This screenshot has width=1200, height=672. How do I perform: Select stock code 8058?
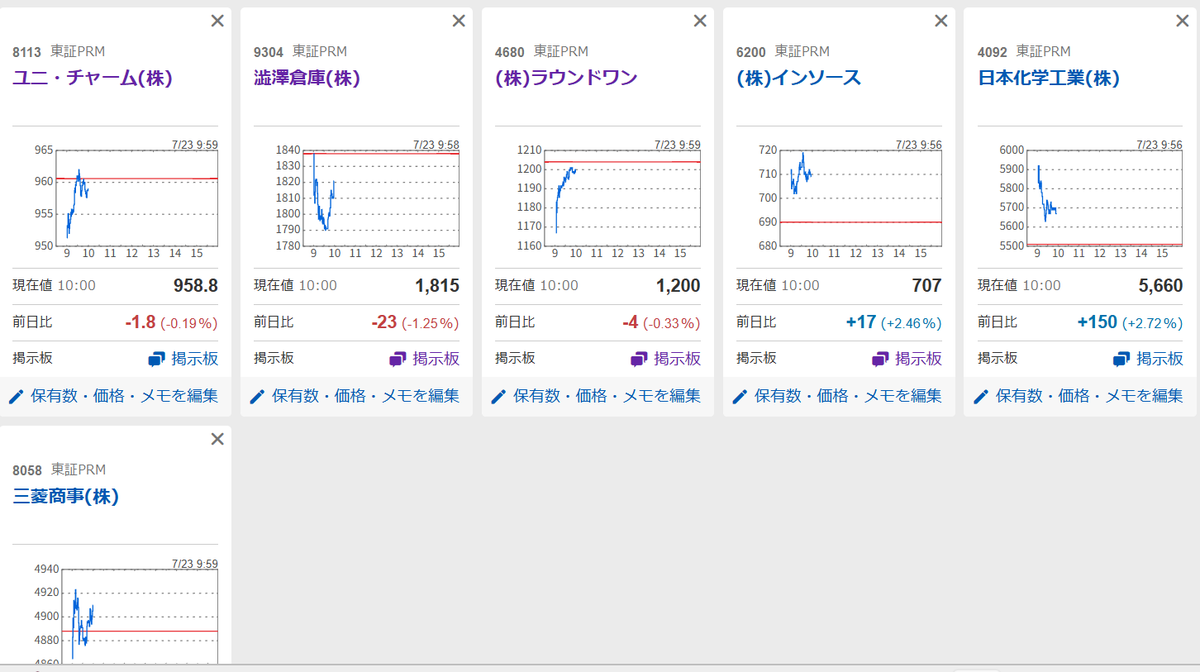(x=27, y=470)
